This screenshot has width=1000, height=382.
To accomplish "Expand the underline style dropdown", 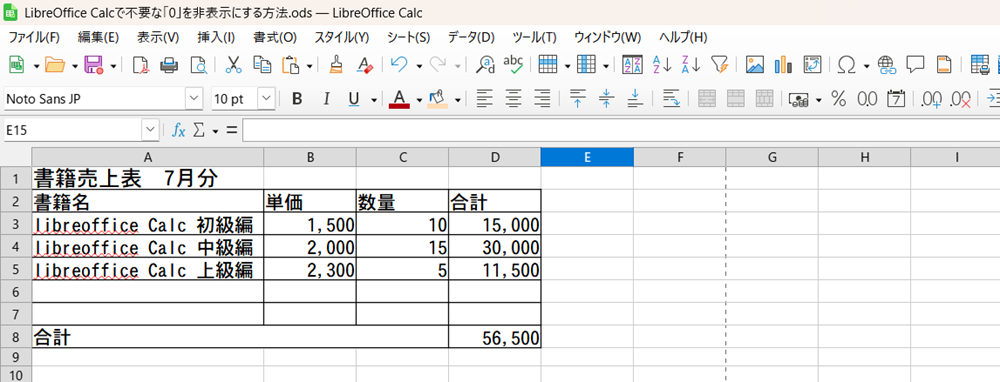I will click(374, 99).
